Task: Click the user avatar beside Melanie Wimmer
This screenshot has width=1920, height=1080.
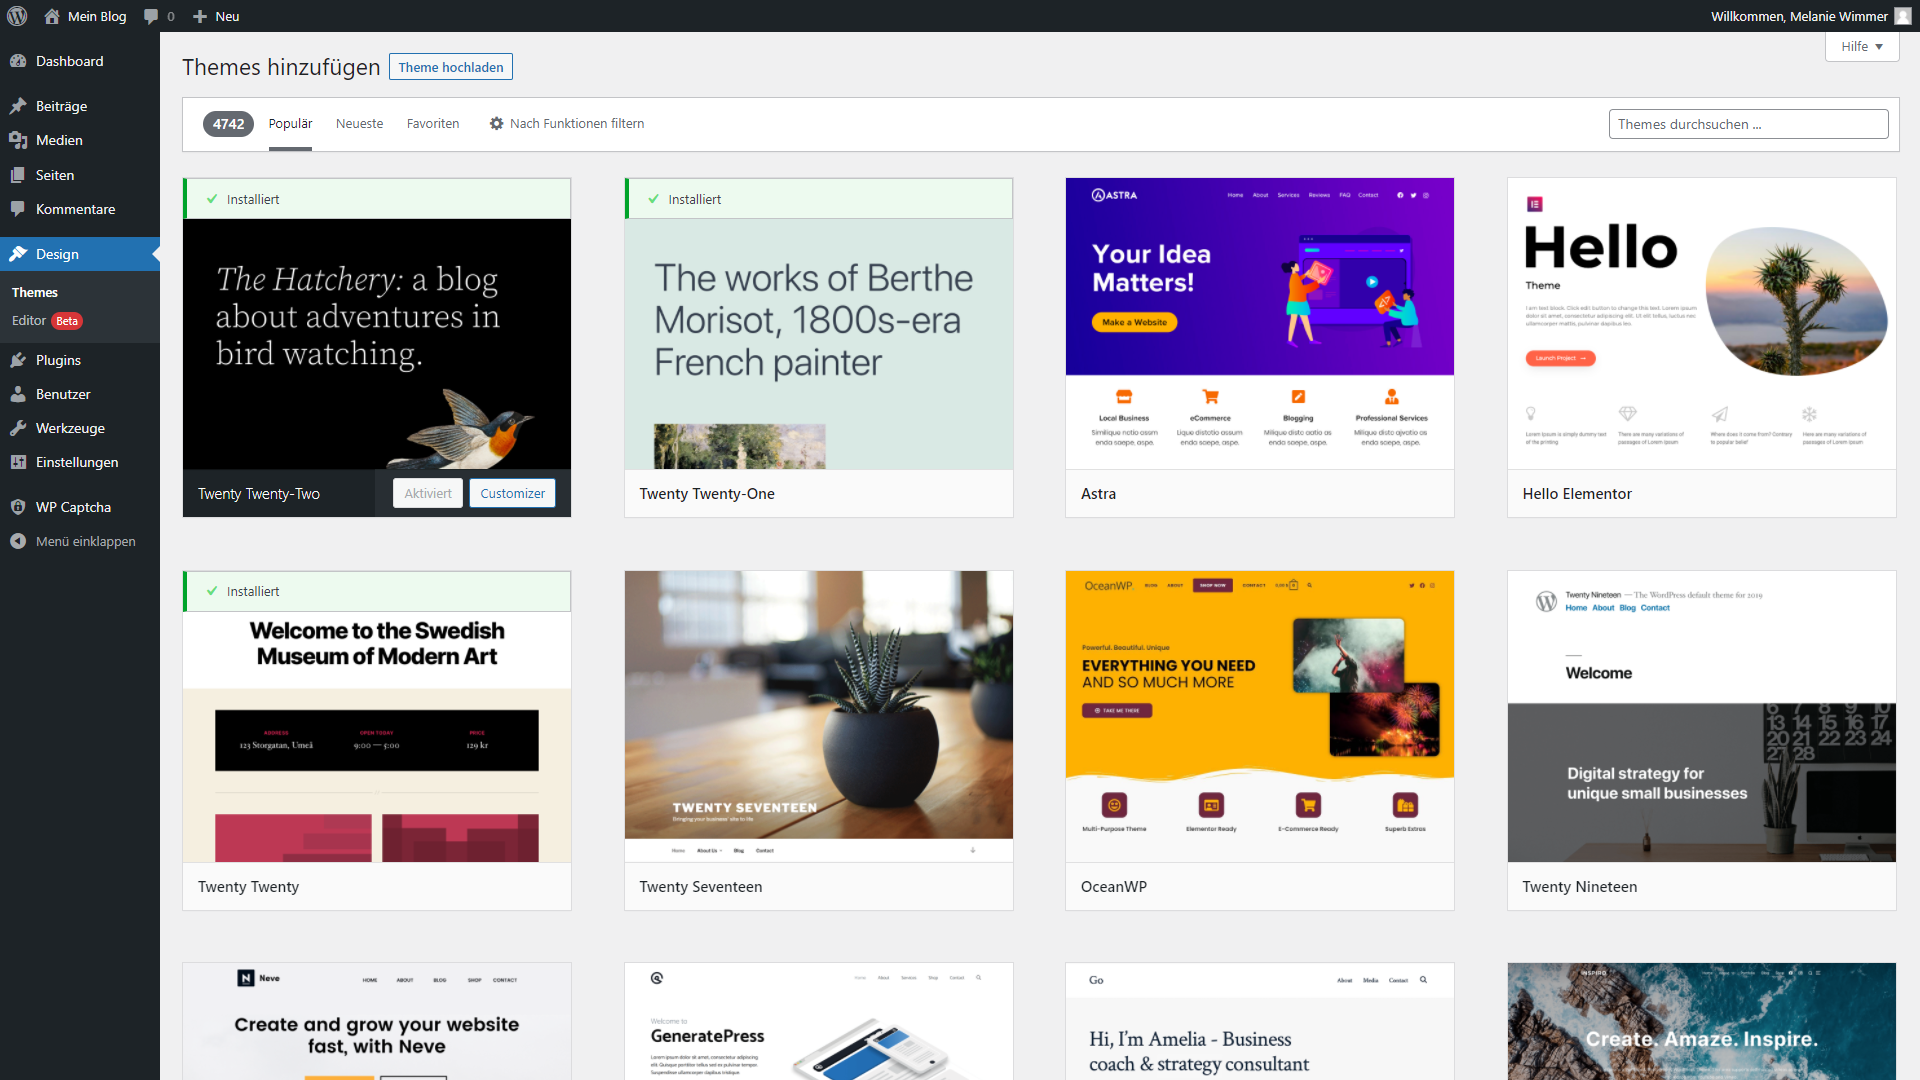Action: (1902, 16)
